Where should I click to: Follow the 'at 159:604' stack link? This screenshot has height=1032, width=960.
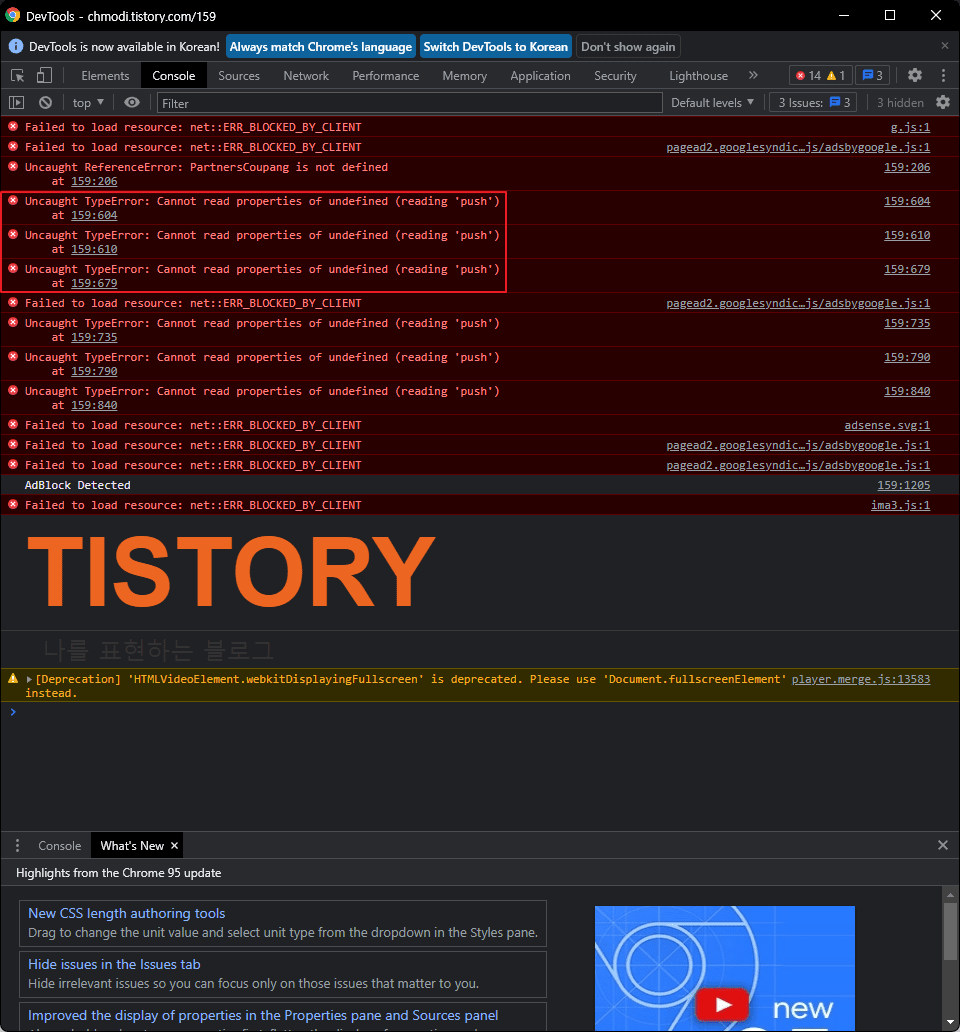94,215
